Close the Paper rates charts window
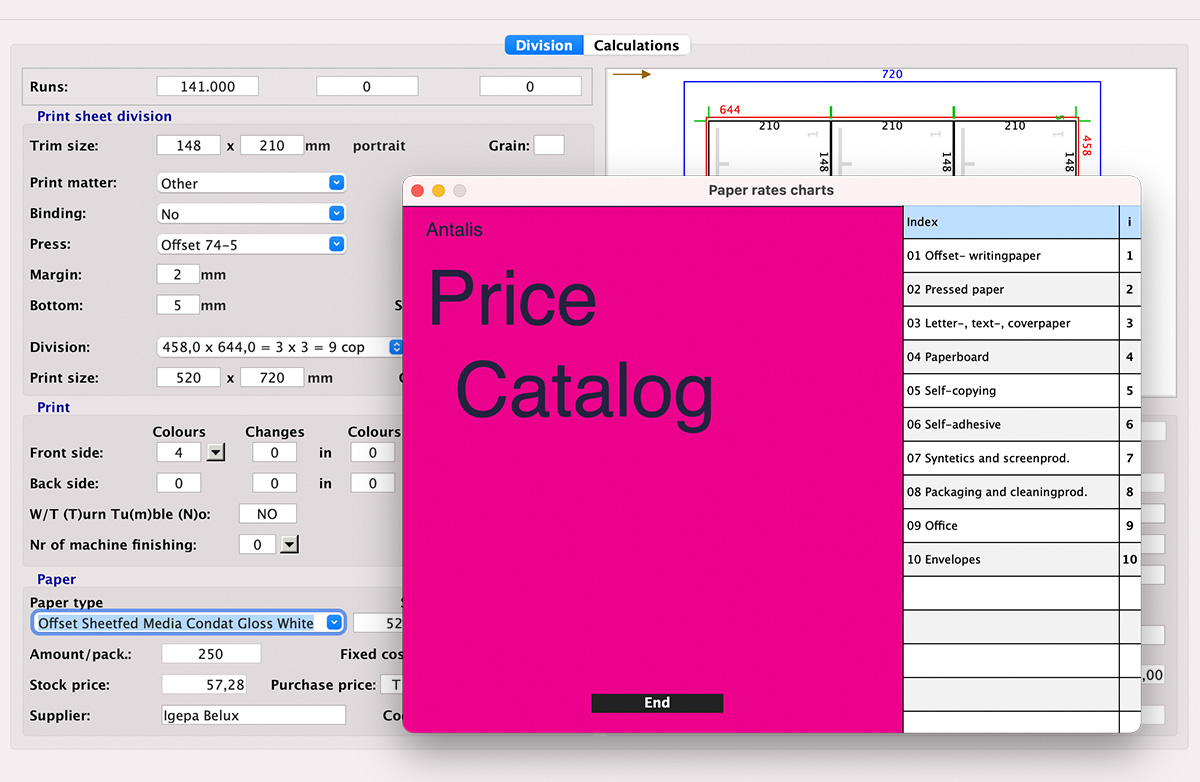 [418, 190]
